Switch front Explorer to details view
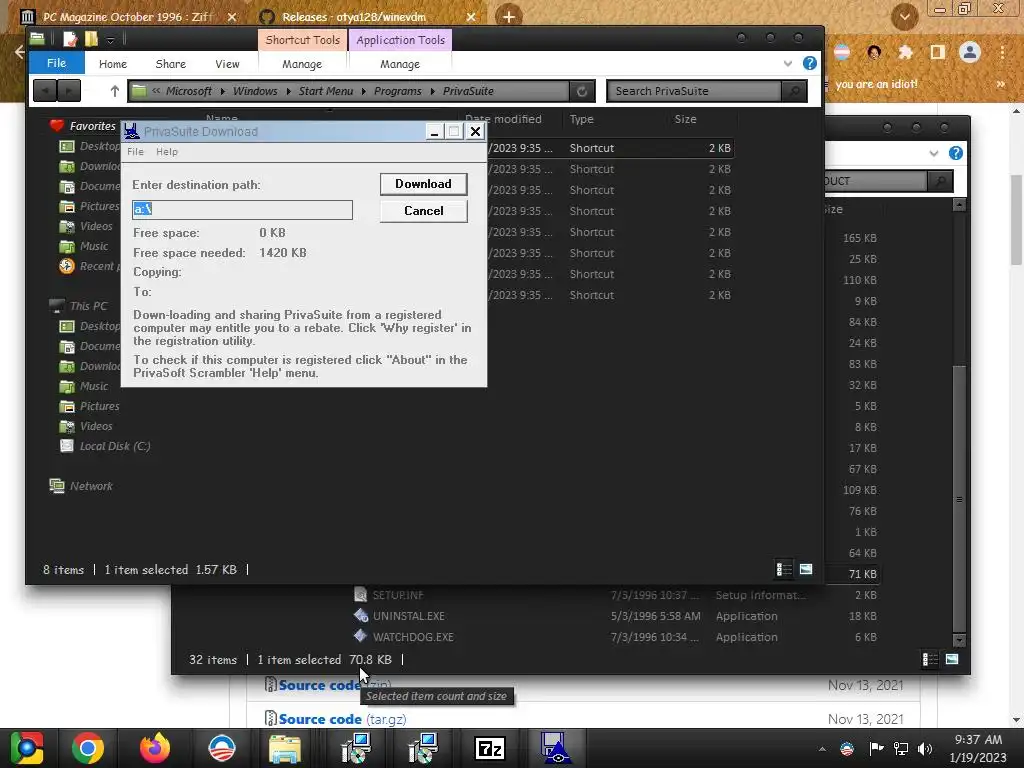The height and width of the screenshot is (768, 1024). coord(784,569)
